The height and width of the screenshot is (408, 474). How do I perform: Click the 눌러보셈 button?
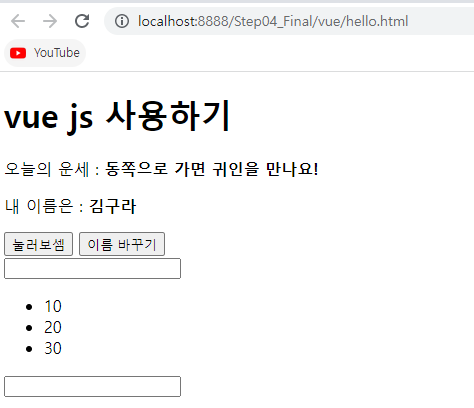38,244
